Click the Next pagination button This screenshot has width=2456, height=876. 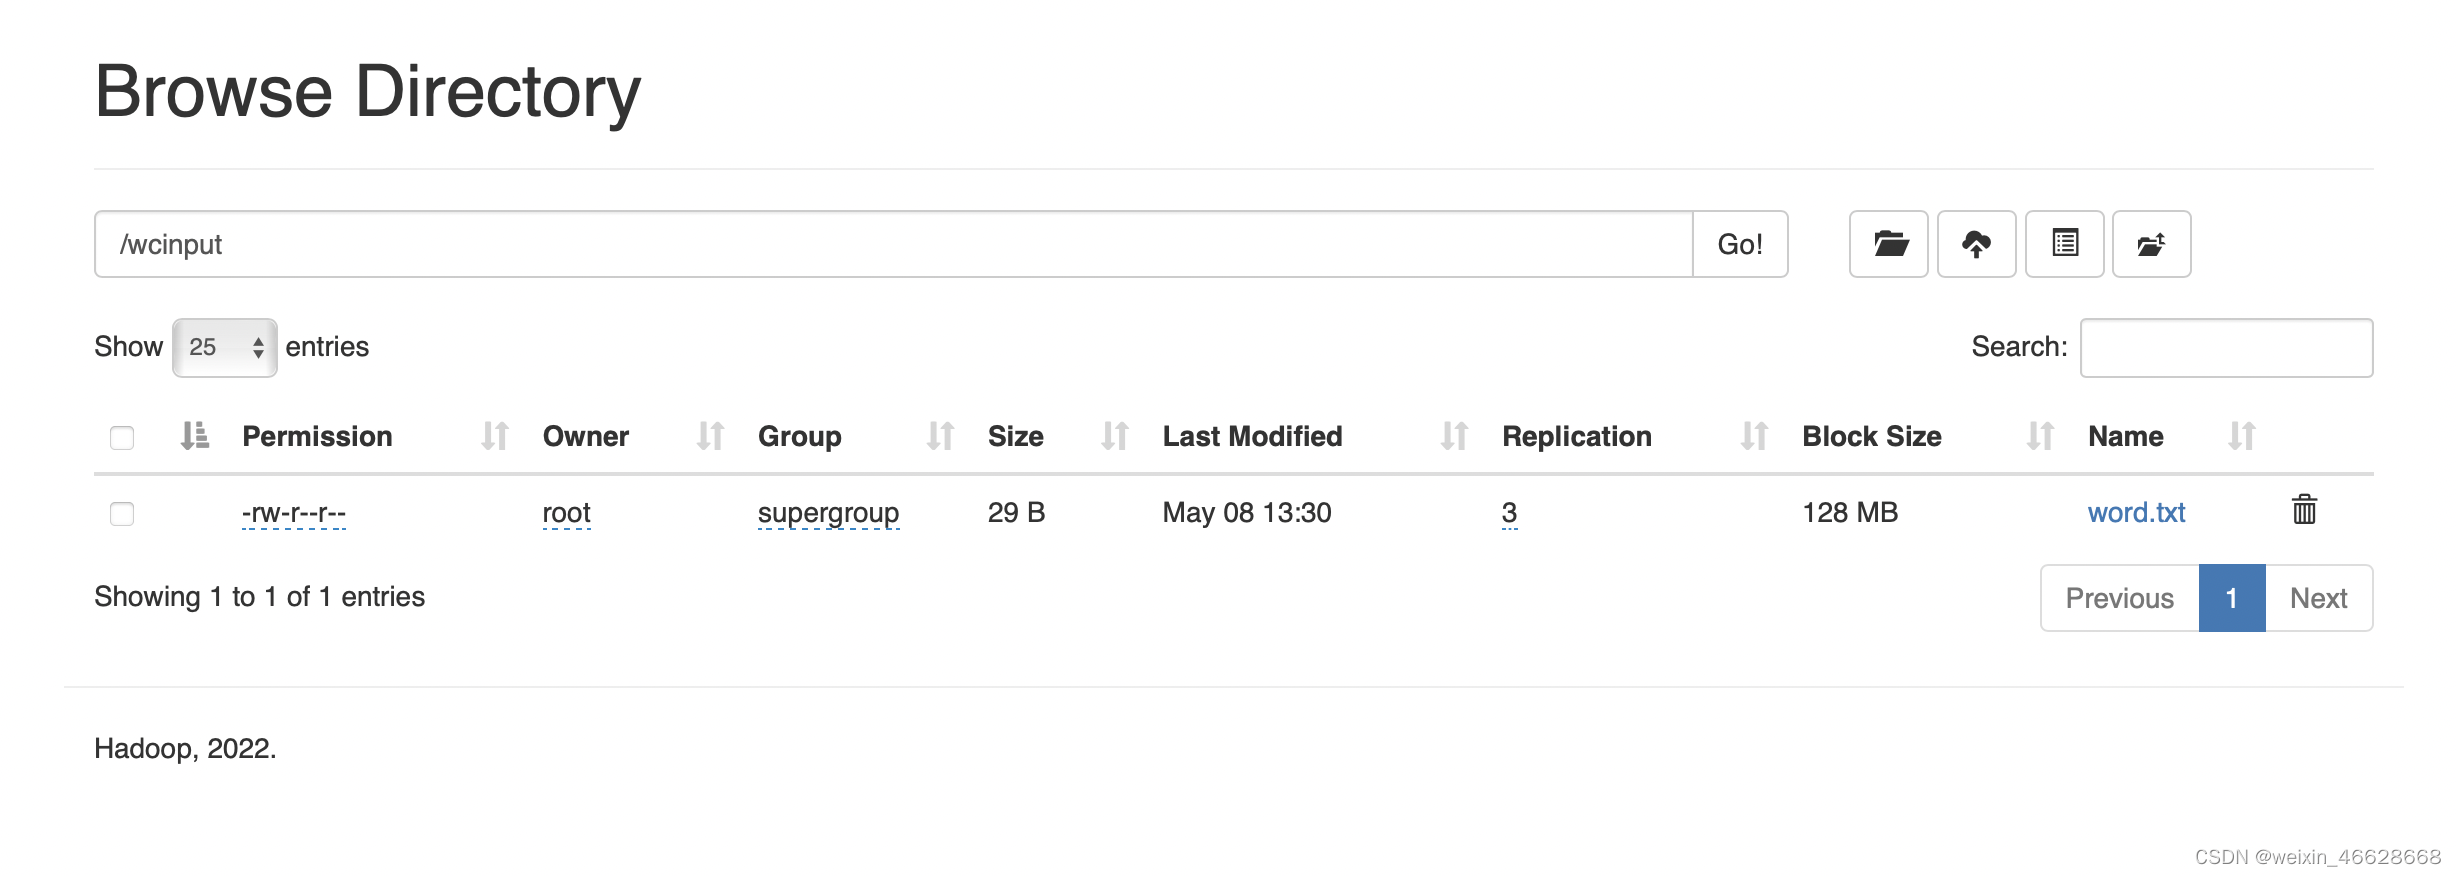(2319, 597)
